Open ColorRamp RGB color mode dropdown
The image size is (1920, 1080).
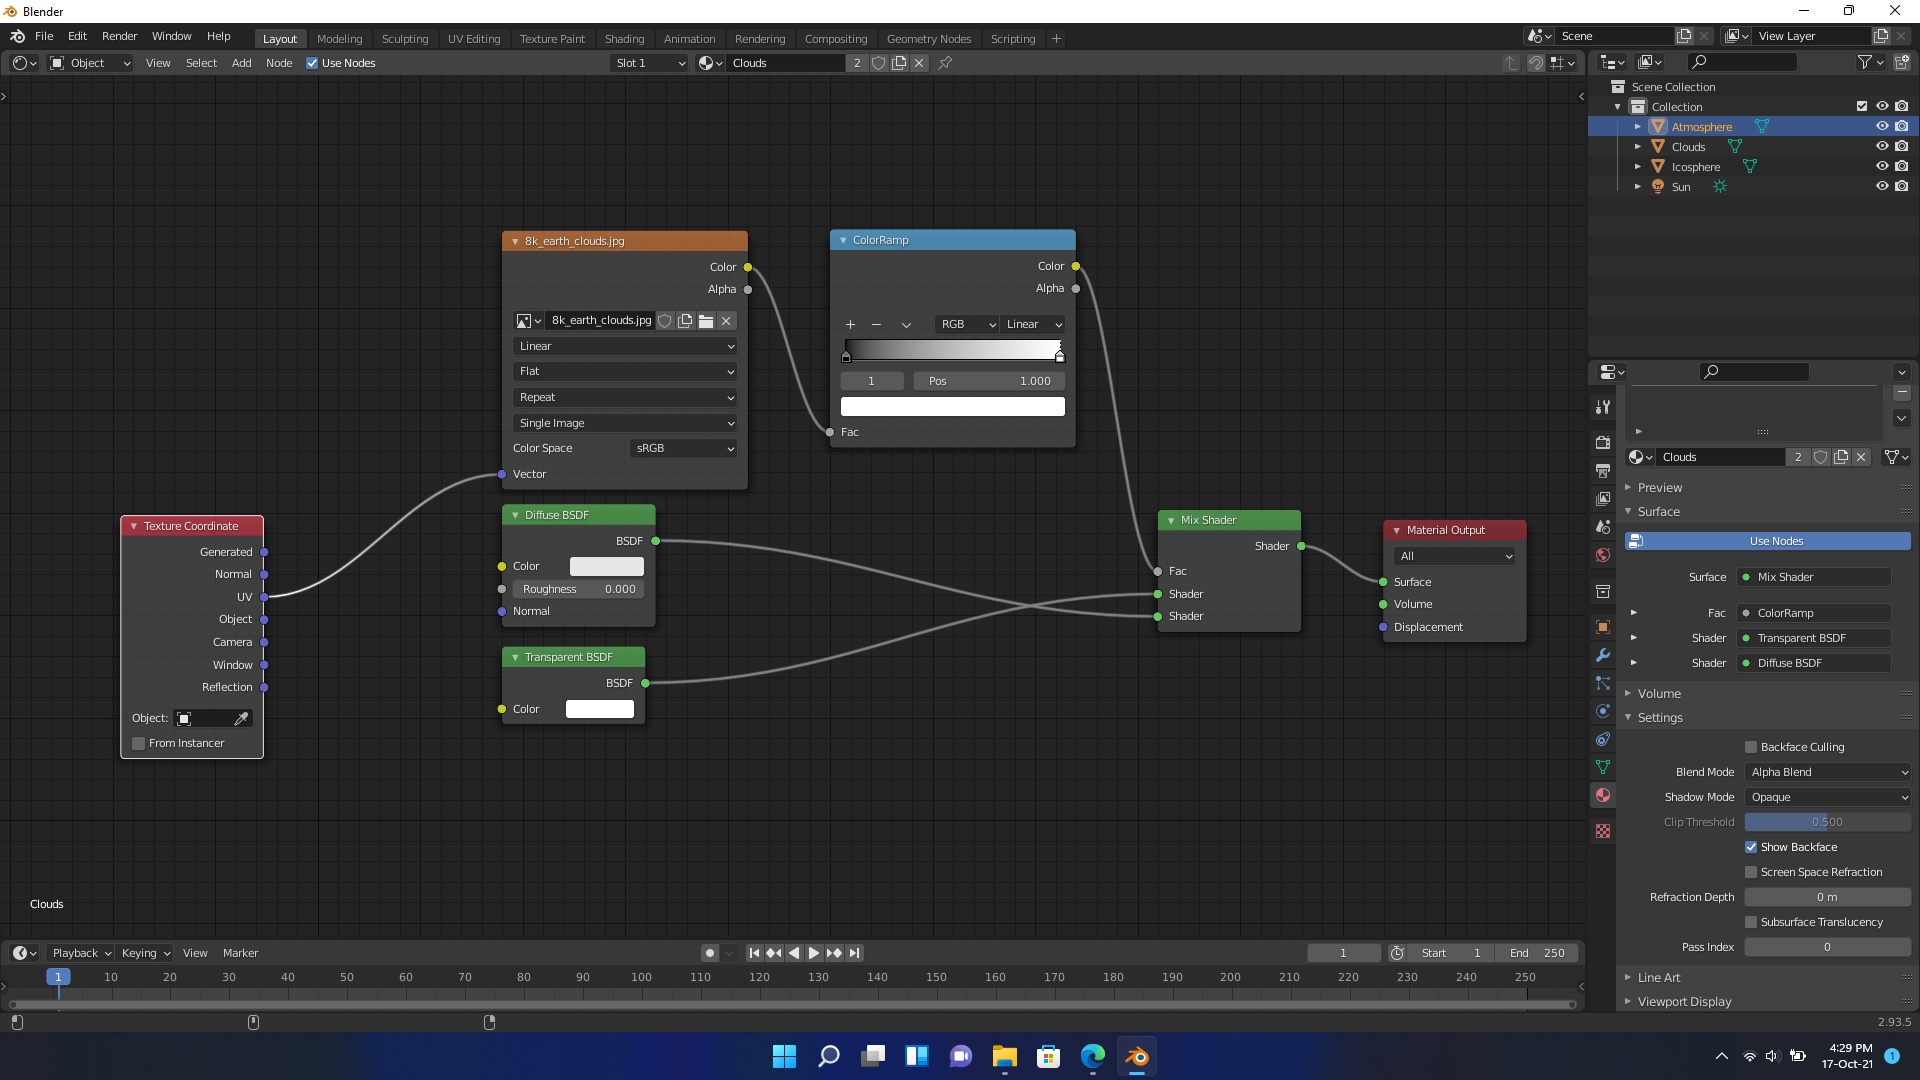click(968, 324)
